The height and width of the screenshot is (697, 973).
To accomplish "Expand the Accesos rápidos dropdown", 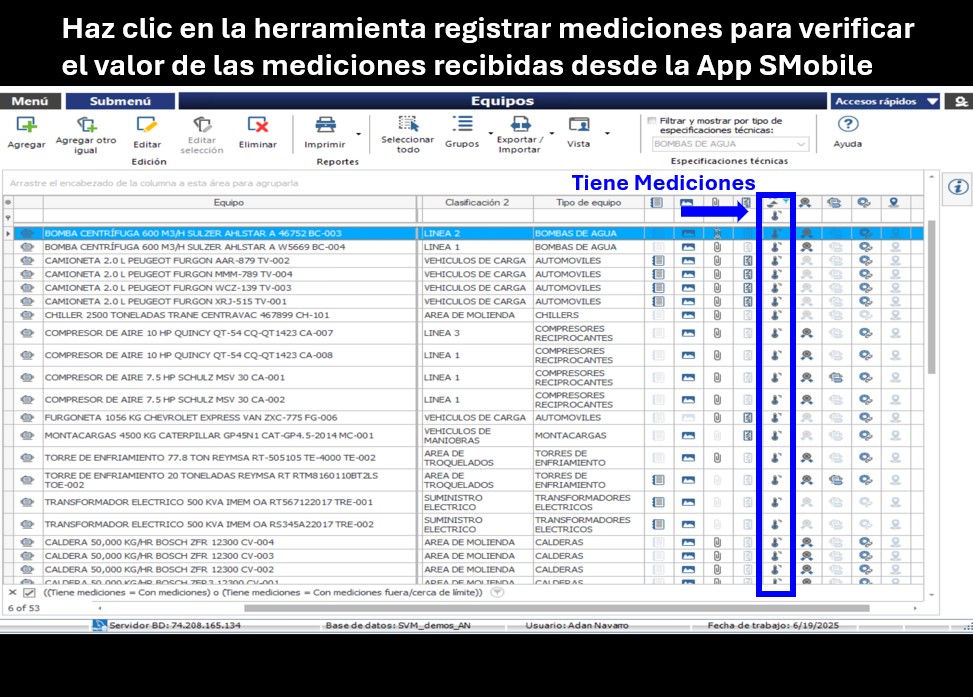I will [932, 101].
